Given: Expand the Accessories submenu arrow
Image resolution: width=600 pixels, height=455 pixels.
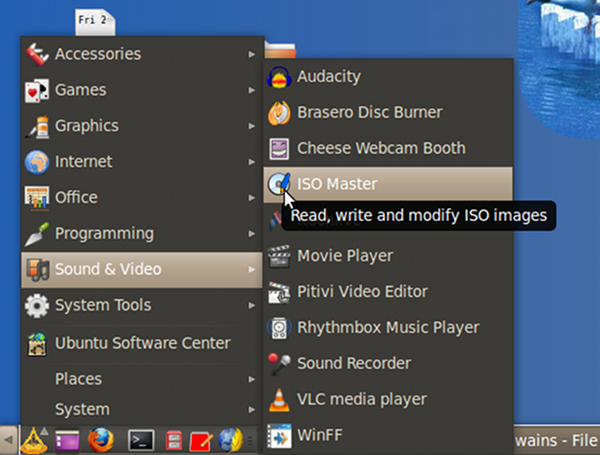Looking at the screenshot, I should (251, 54).
